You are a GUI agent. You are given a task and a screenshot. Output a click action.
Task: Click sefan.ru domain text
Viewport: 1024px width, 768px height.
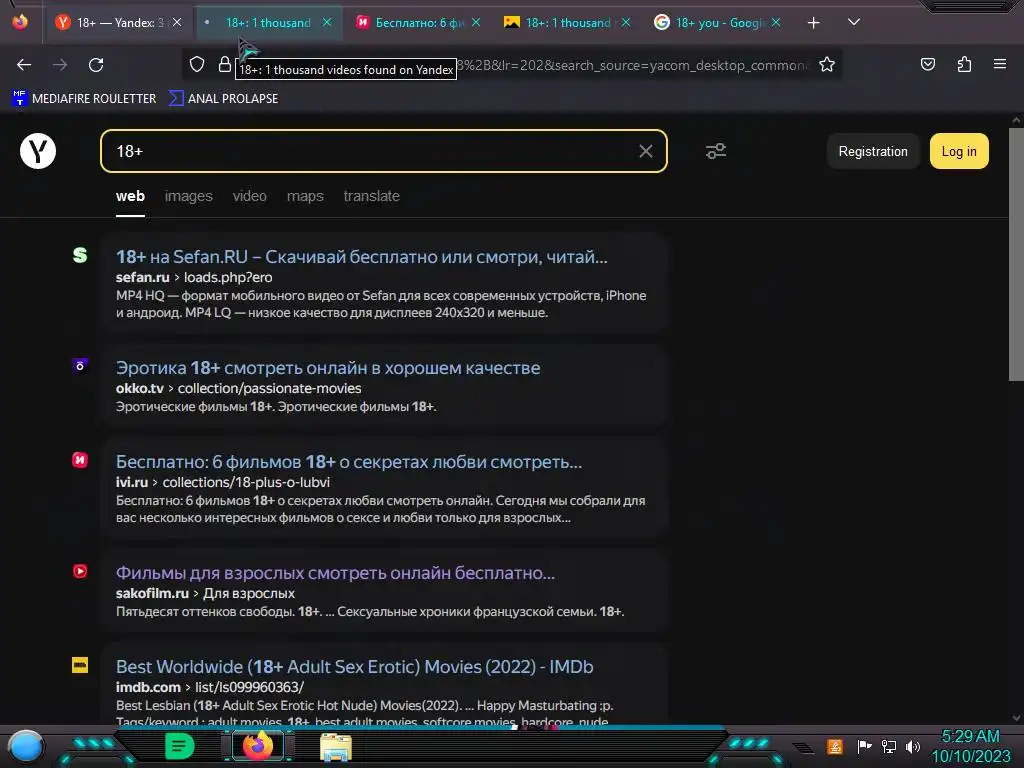(142, 278)
